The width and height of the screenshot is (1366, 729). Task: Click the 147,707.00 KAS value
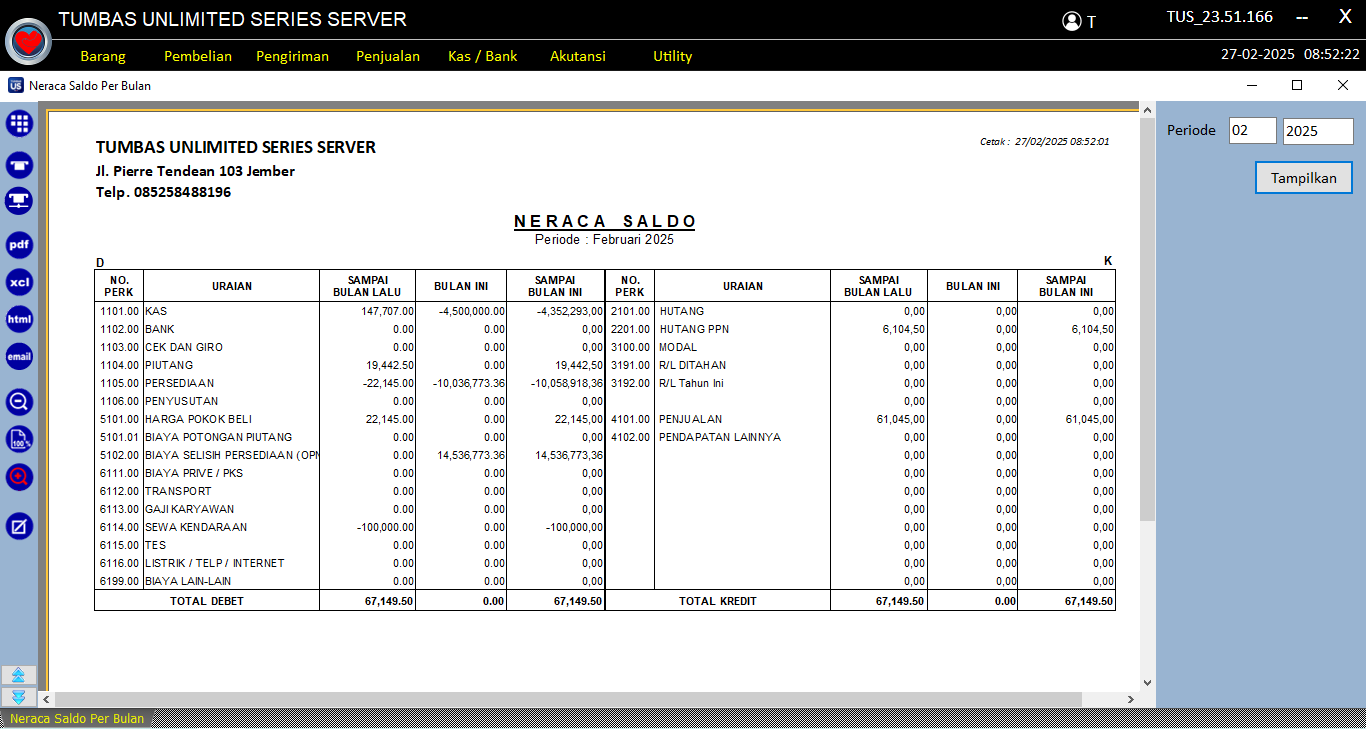click(x=388, y=311)
